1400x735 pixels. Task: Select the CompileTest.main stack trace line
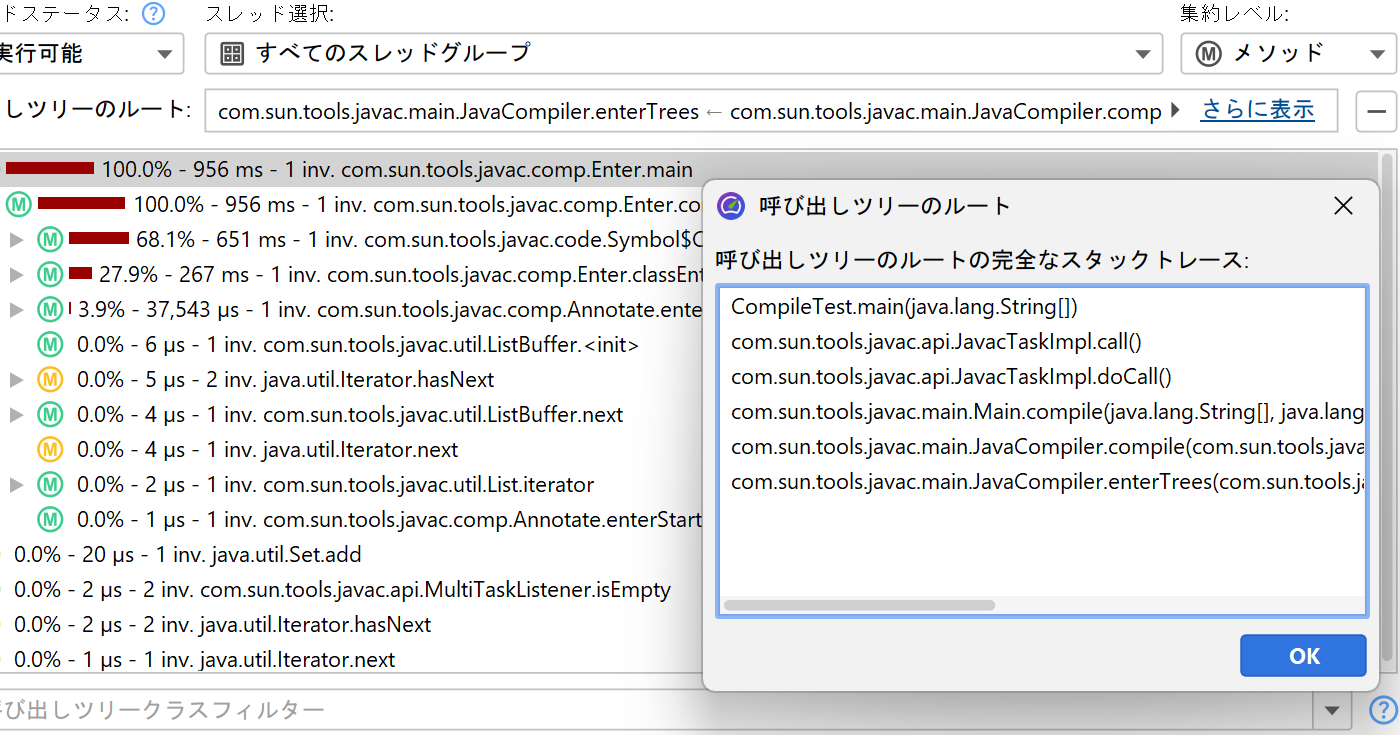click(904, 306)
